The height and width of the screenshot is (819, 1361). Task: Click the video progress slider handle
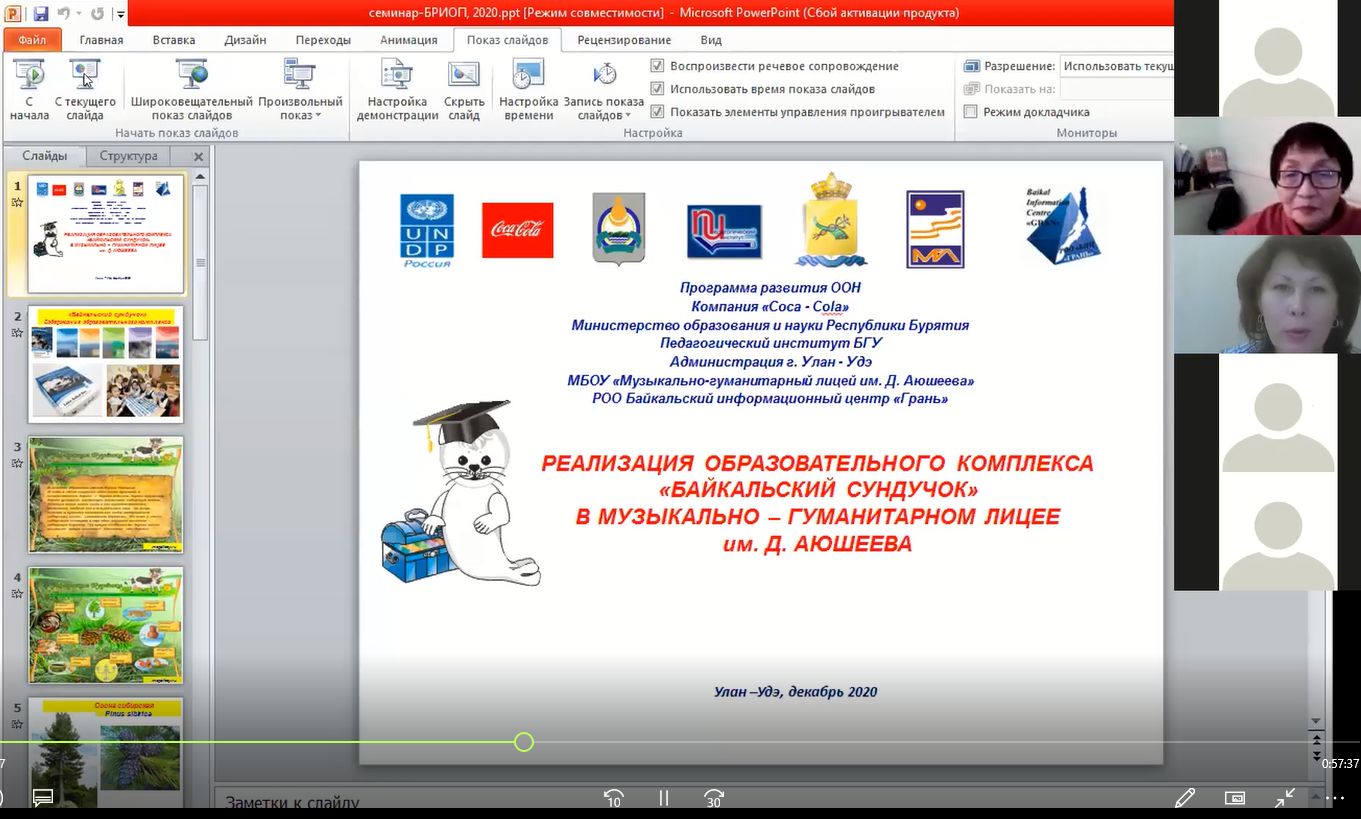[524, 742]
